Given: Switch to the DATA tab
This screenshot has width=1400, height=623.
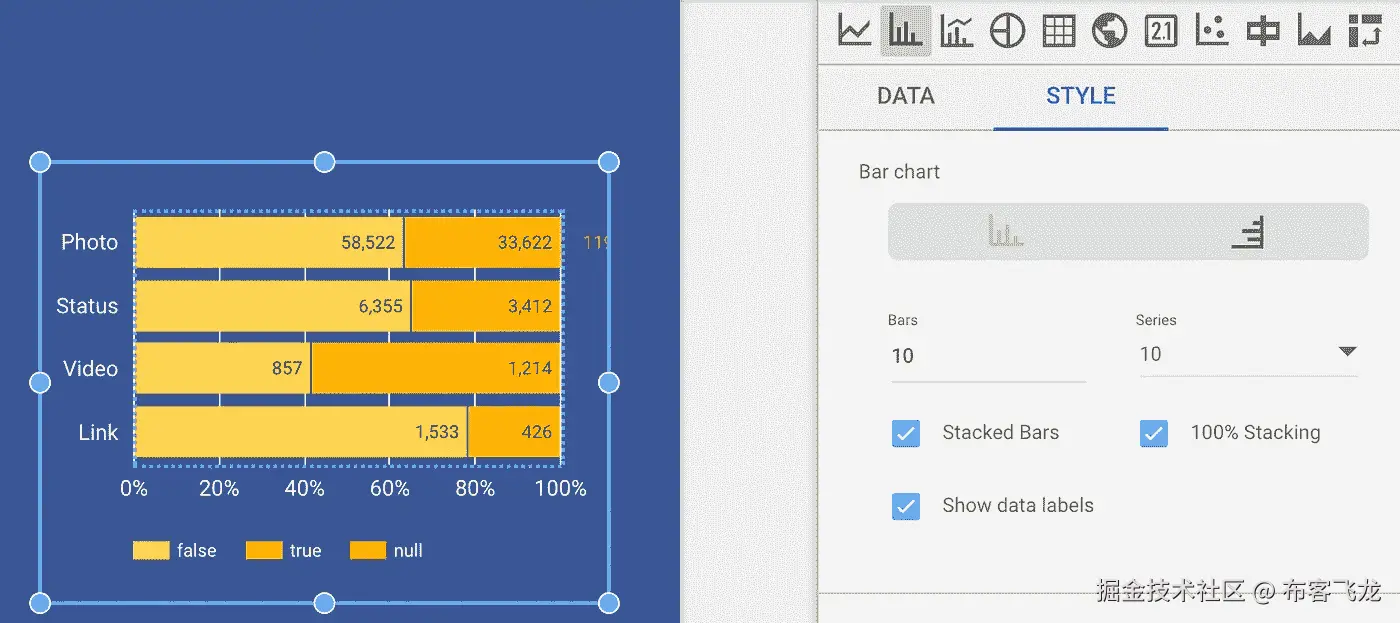Looking at the screenshot, I should 905,96.
